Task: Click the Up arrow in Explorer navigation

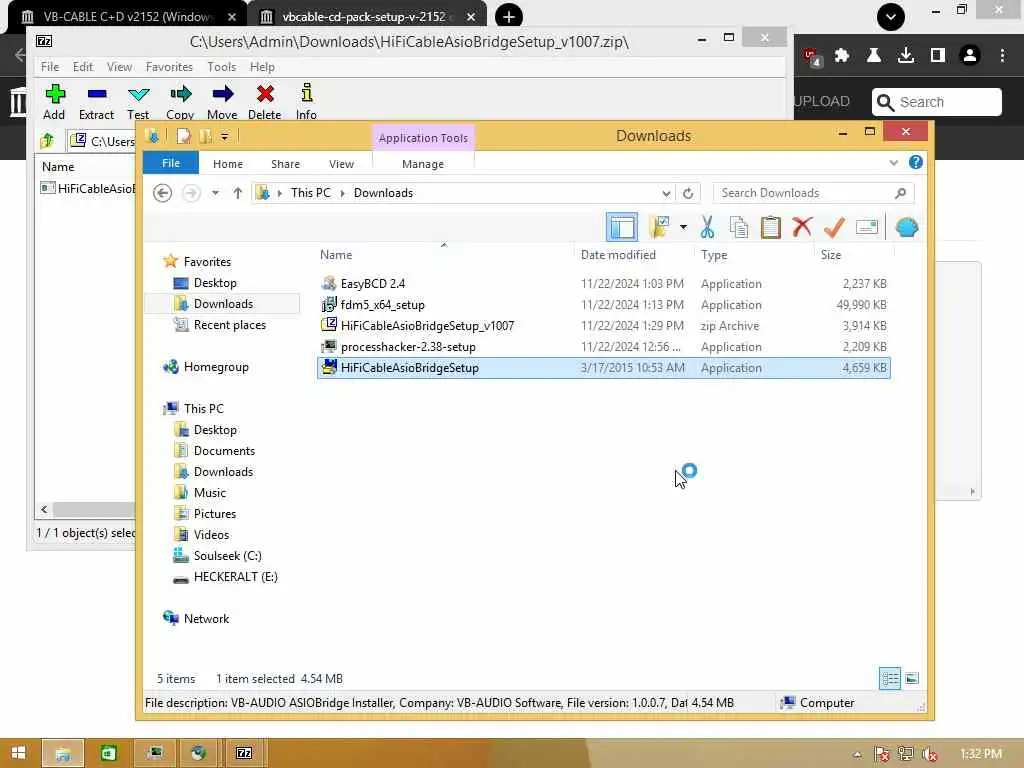Action: 238,193
